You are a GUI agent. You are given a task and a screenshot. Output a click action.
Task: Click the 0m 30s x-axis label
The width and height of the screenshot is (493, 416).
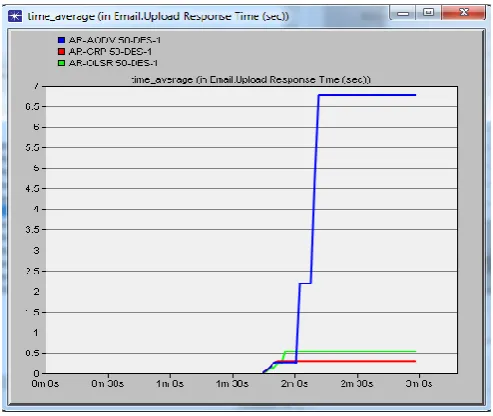[x=108, y=384]
